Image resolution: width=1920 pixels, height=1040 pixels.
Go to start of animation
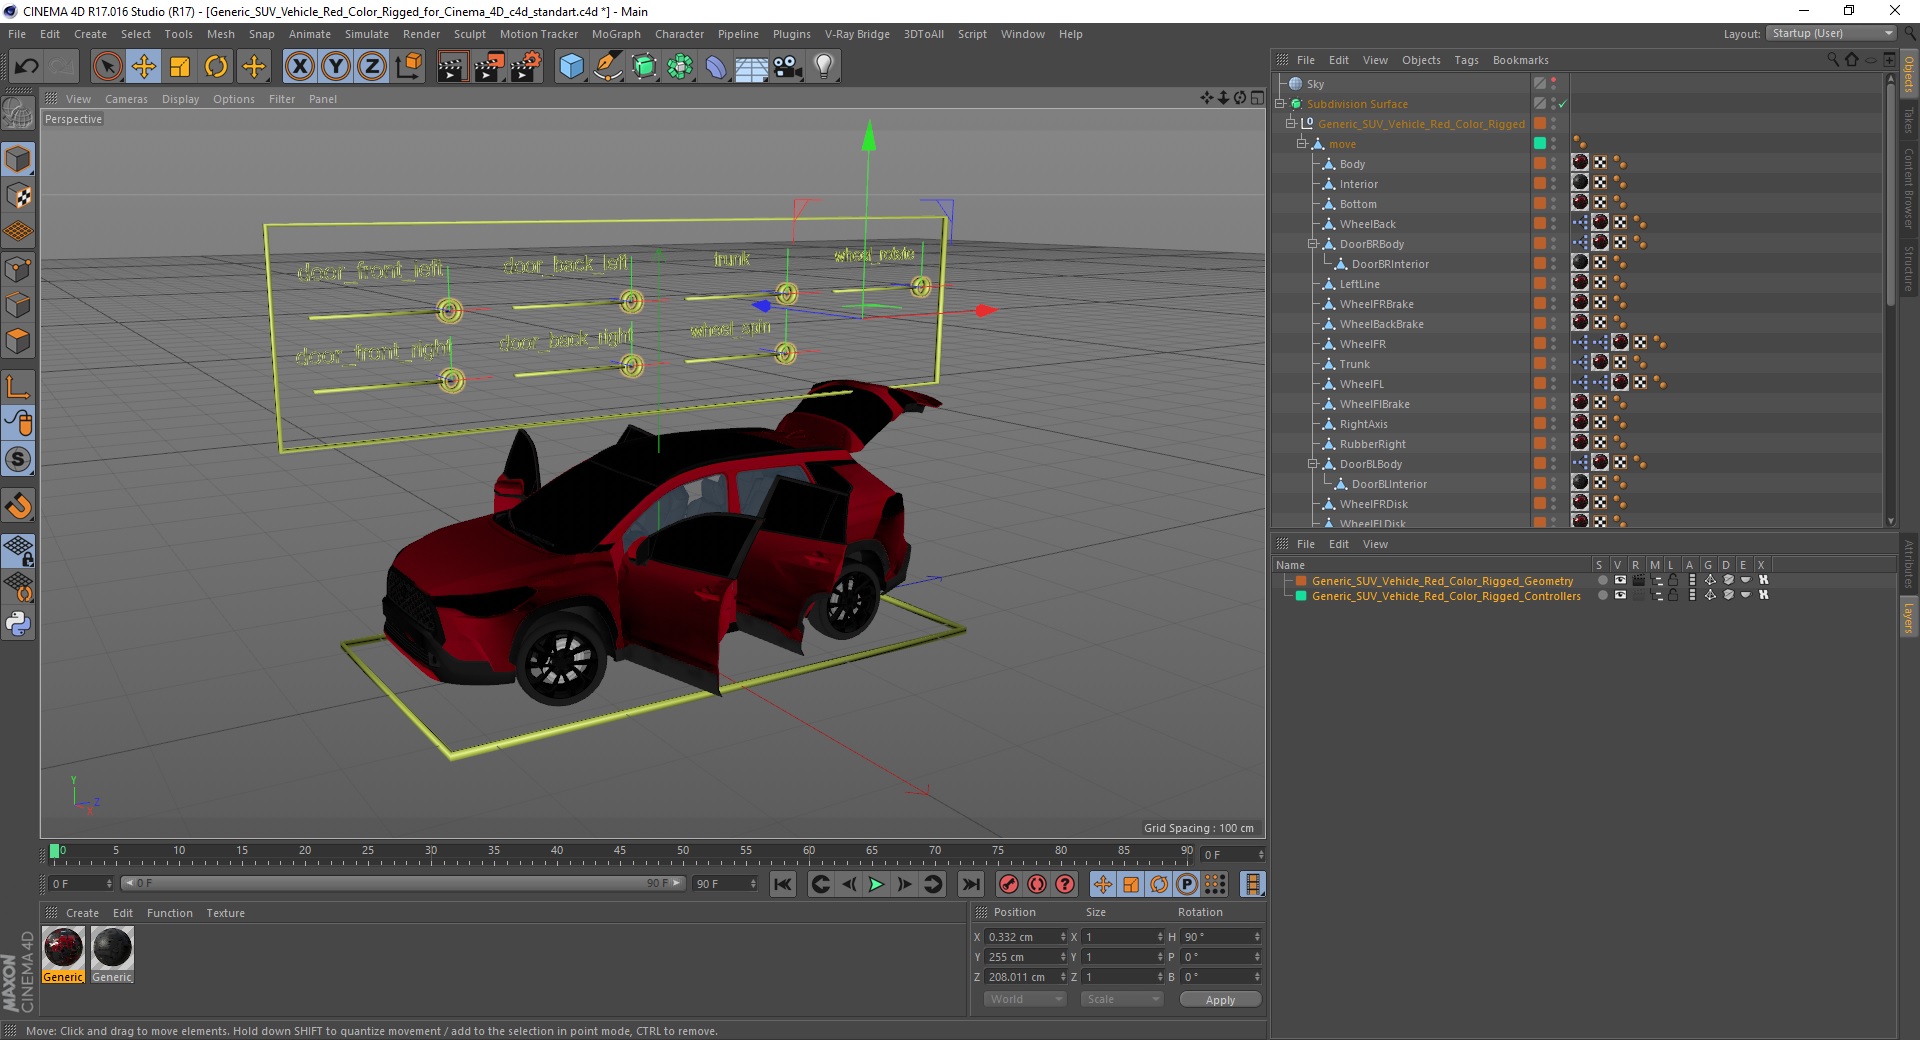pyautogui.click(x=783, y=884)
